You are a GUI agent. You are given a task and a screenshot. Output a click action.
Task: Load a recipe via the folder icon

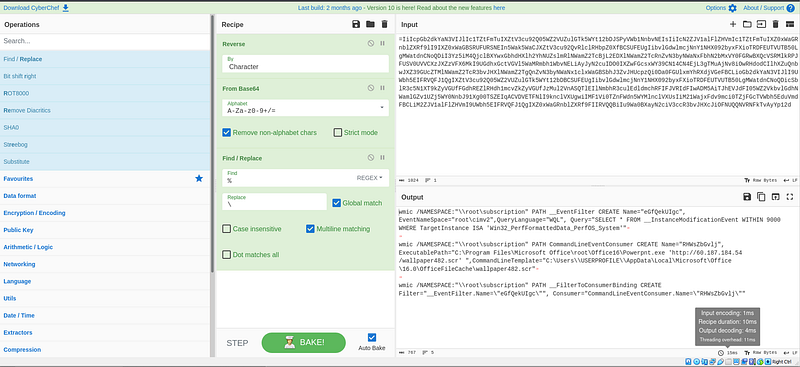[x=370, y=24]
